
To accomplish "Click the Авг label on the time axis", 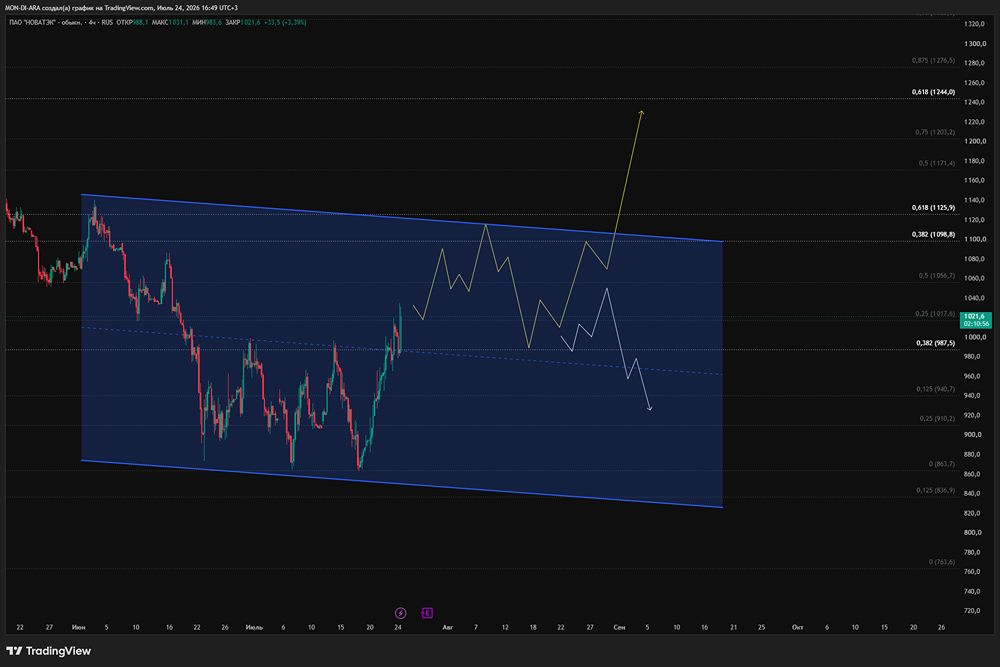I will pyautogui.click(x=448, y=627).
